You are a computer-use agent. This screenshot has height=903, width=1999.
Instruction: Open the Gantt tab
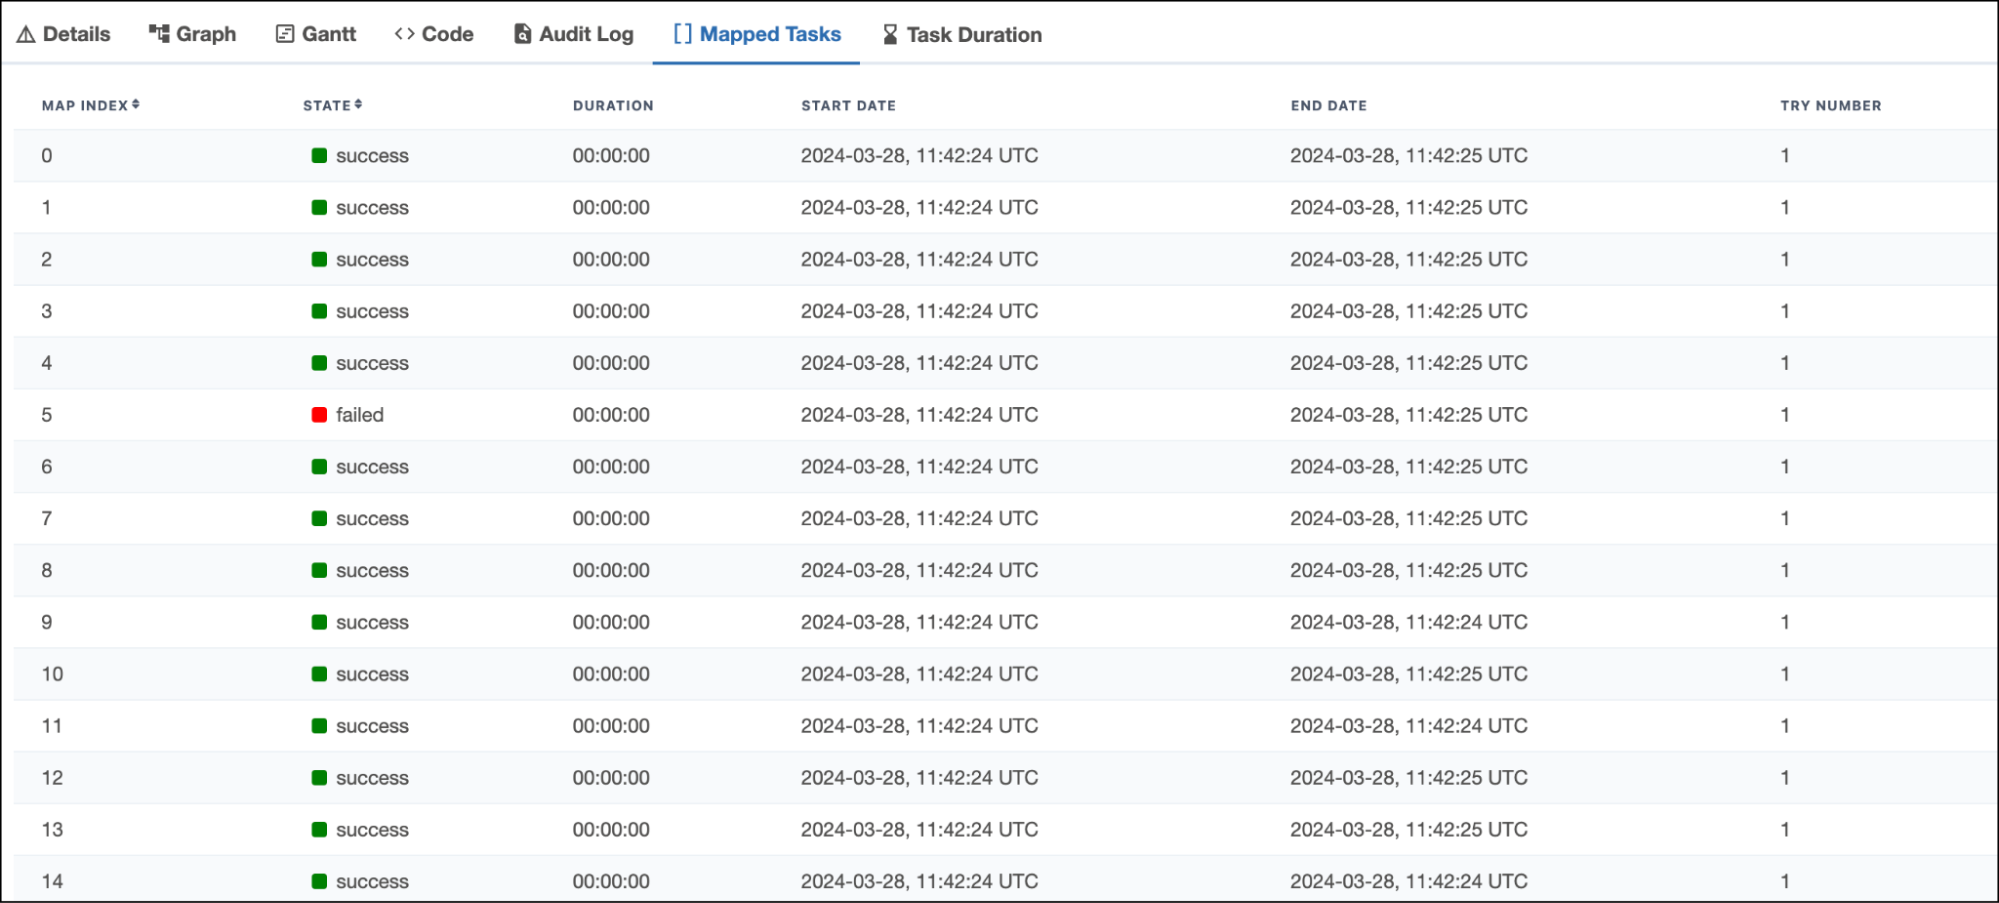(328, 35)
